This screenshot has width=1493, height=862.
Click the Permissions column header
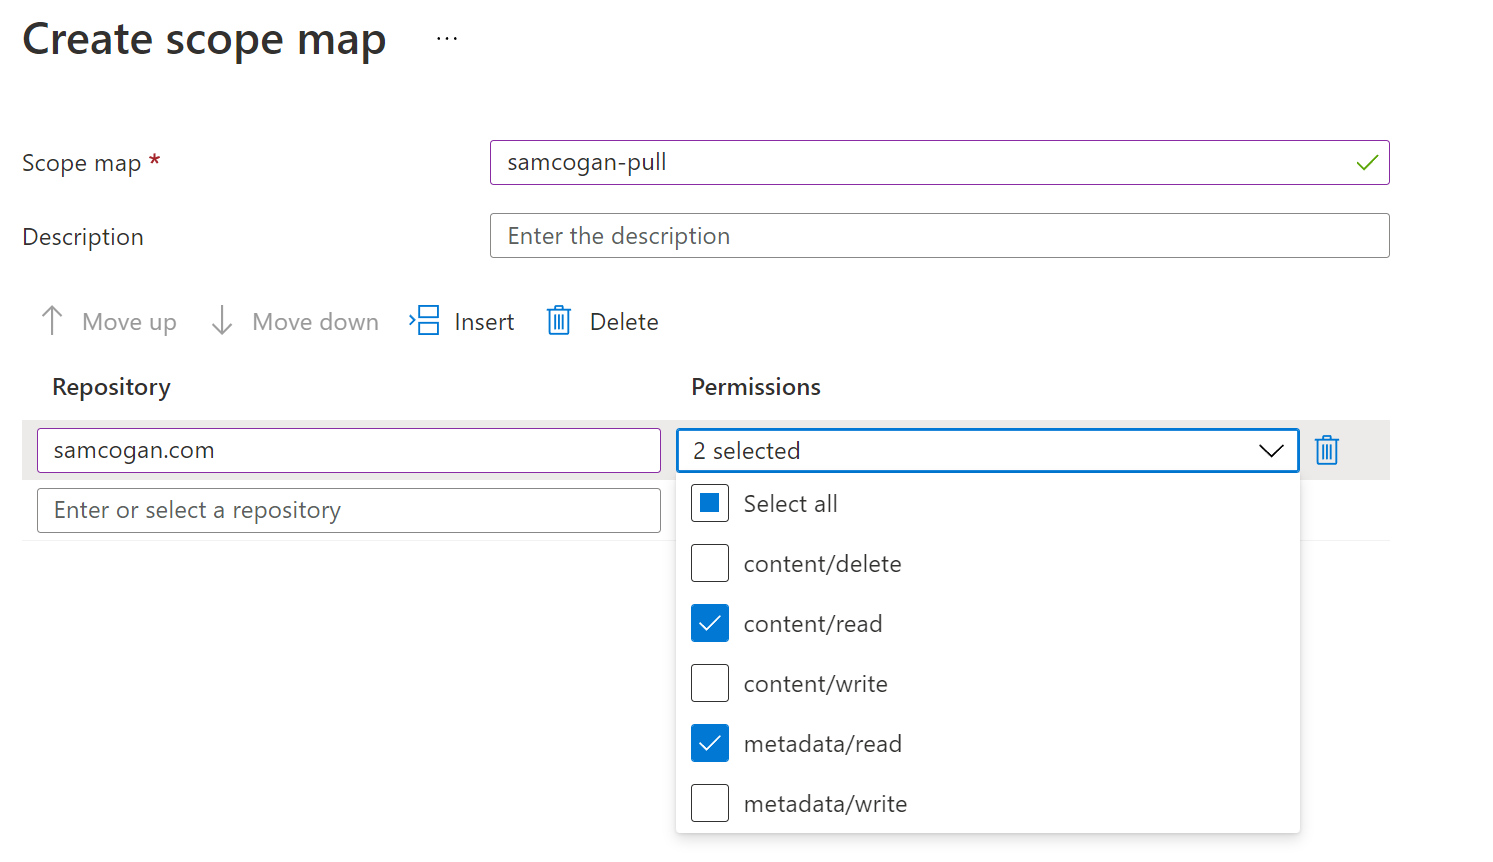(x=756, y=387)
